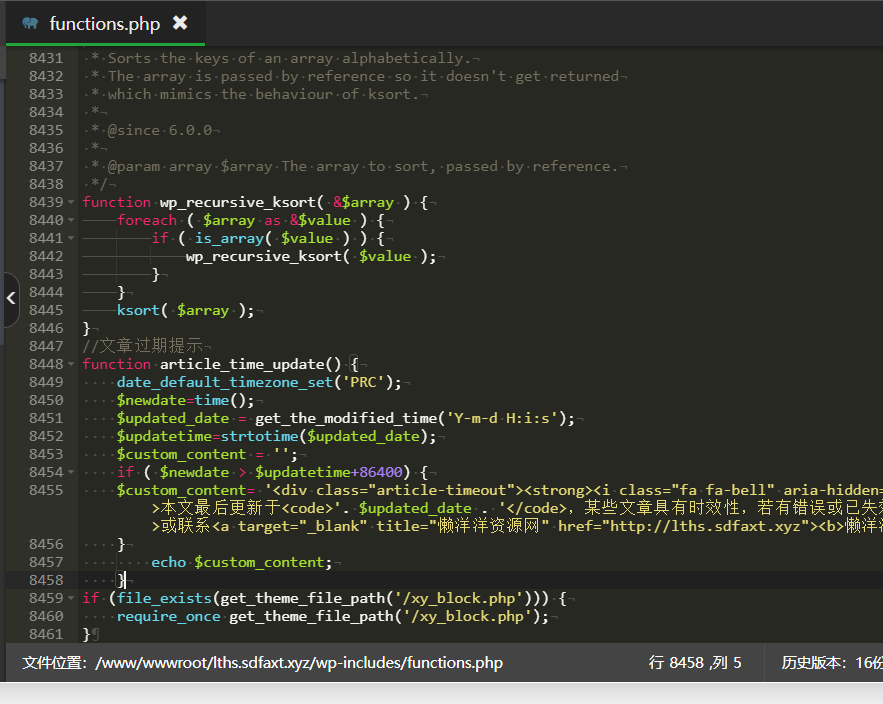Click the ksort( $array ) statement
The image size is (883, 704).
click(x=185, y=310)
